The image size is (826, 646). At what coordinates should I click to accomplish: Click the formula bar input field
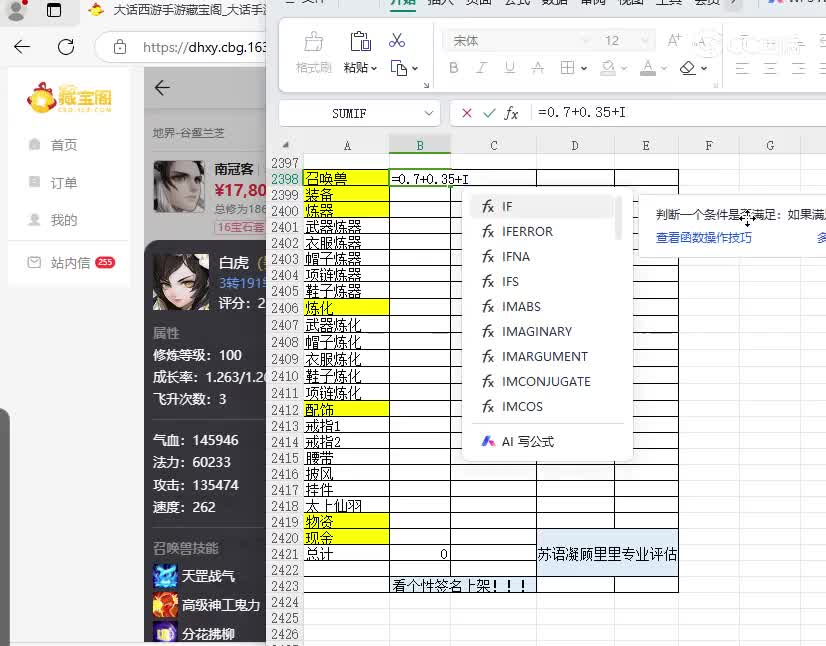pyautogui.click(x=680, y=113)
